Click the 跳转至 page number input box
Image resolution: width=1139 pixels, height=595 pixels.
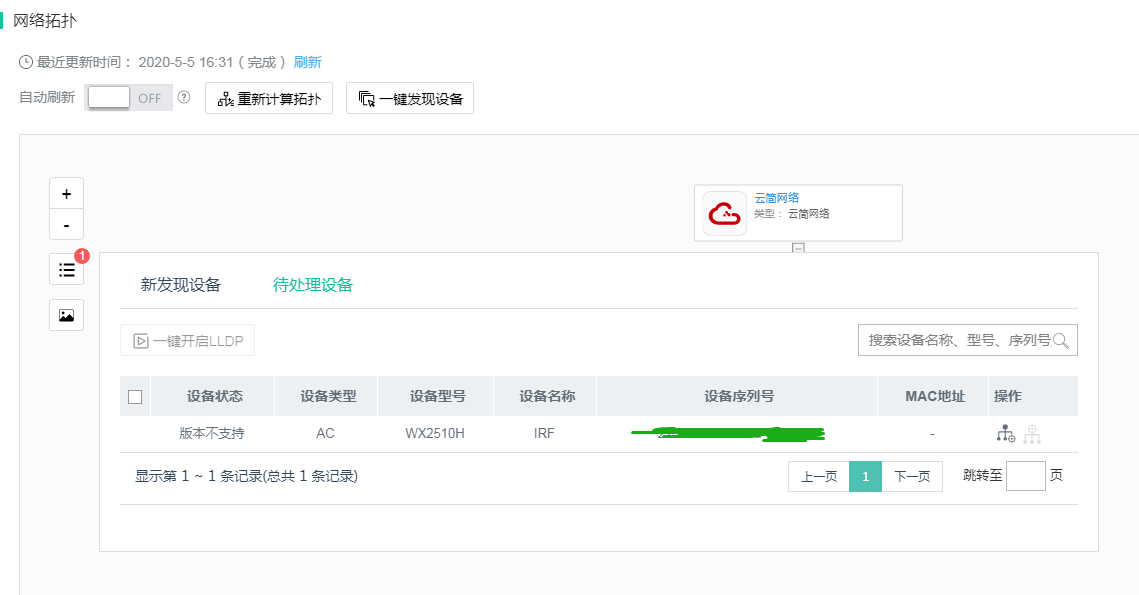pyautogui.click(x=1025, y=476)
